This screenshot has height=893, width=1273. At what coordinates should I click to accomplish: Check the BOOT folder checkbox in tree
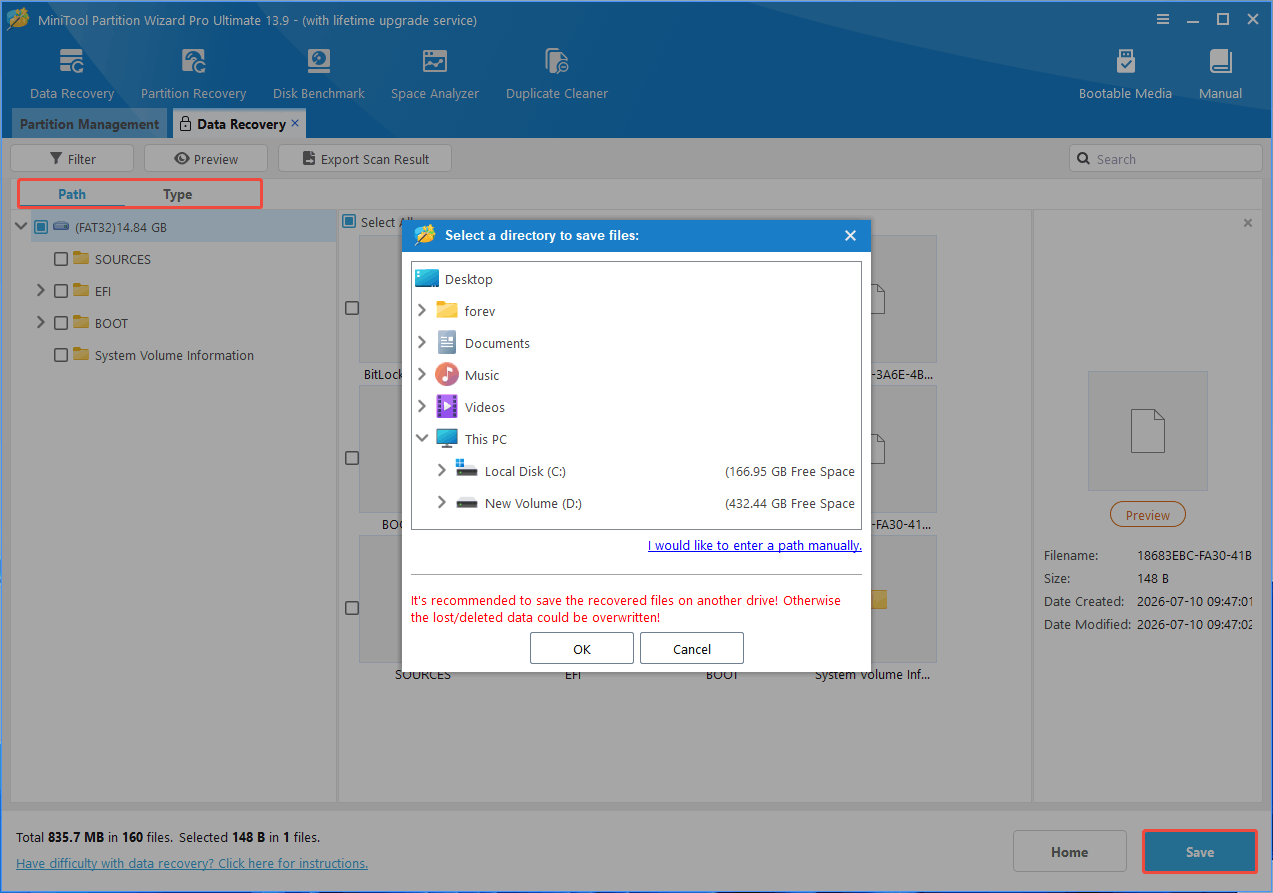tap(61, 323)
